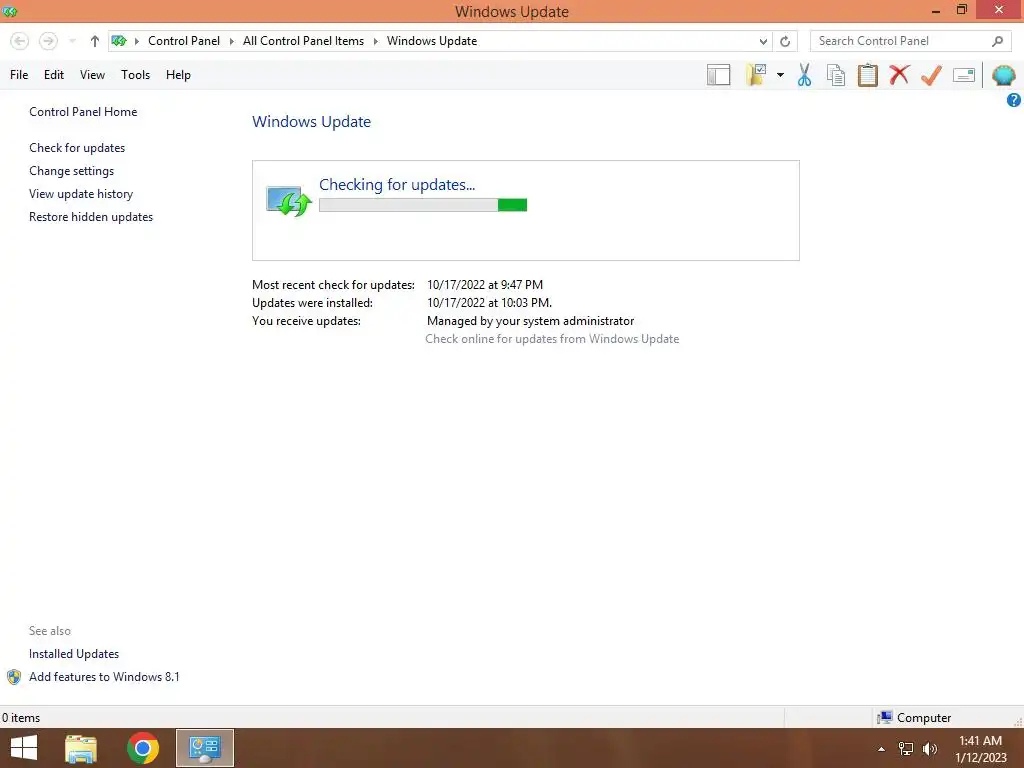
Task: Click Check for updates link
Action: pos(77,148)
